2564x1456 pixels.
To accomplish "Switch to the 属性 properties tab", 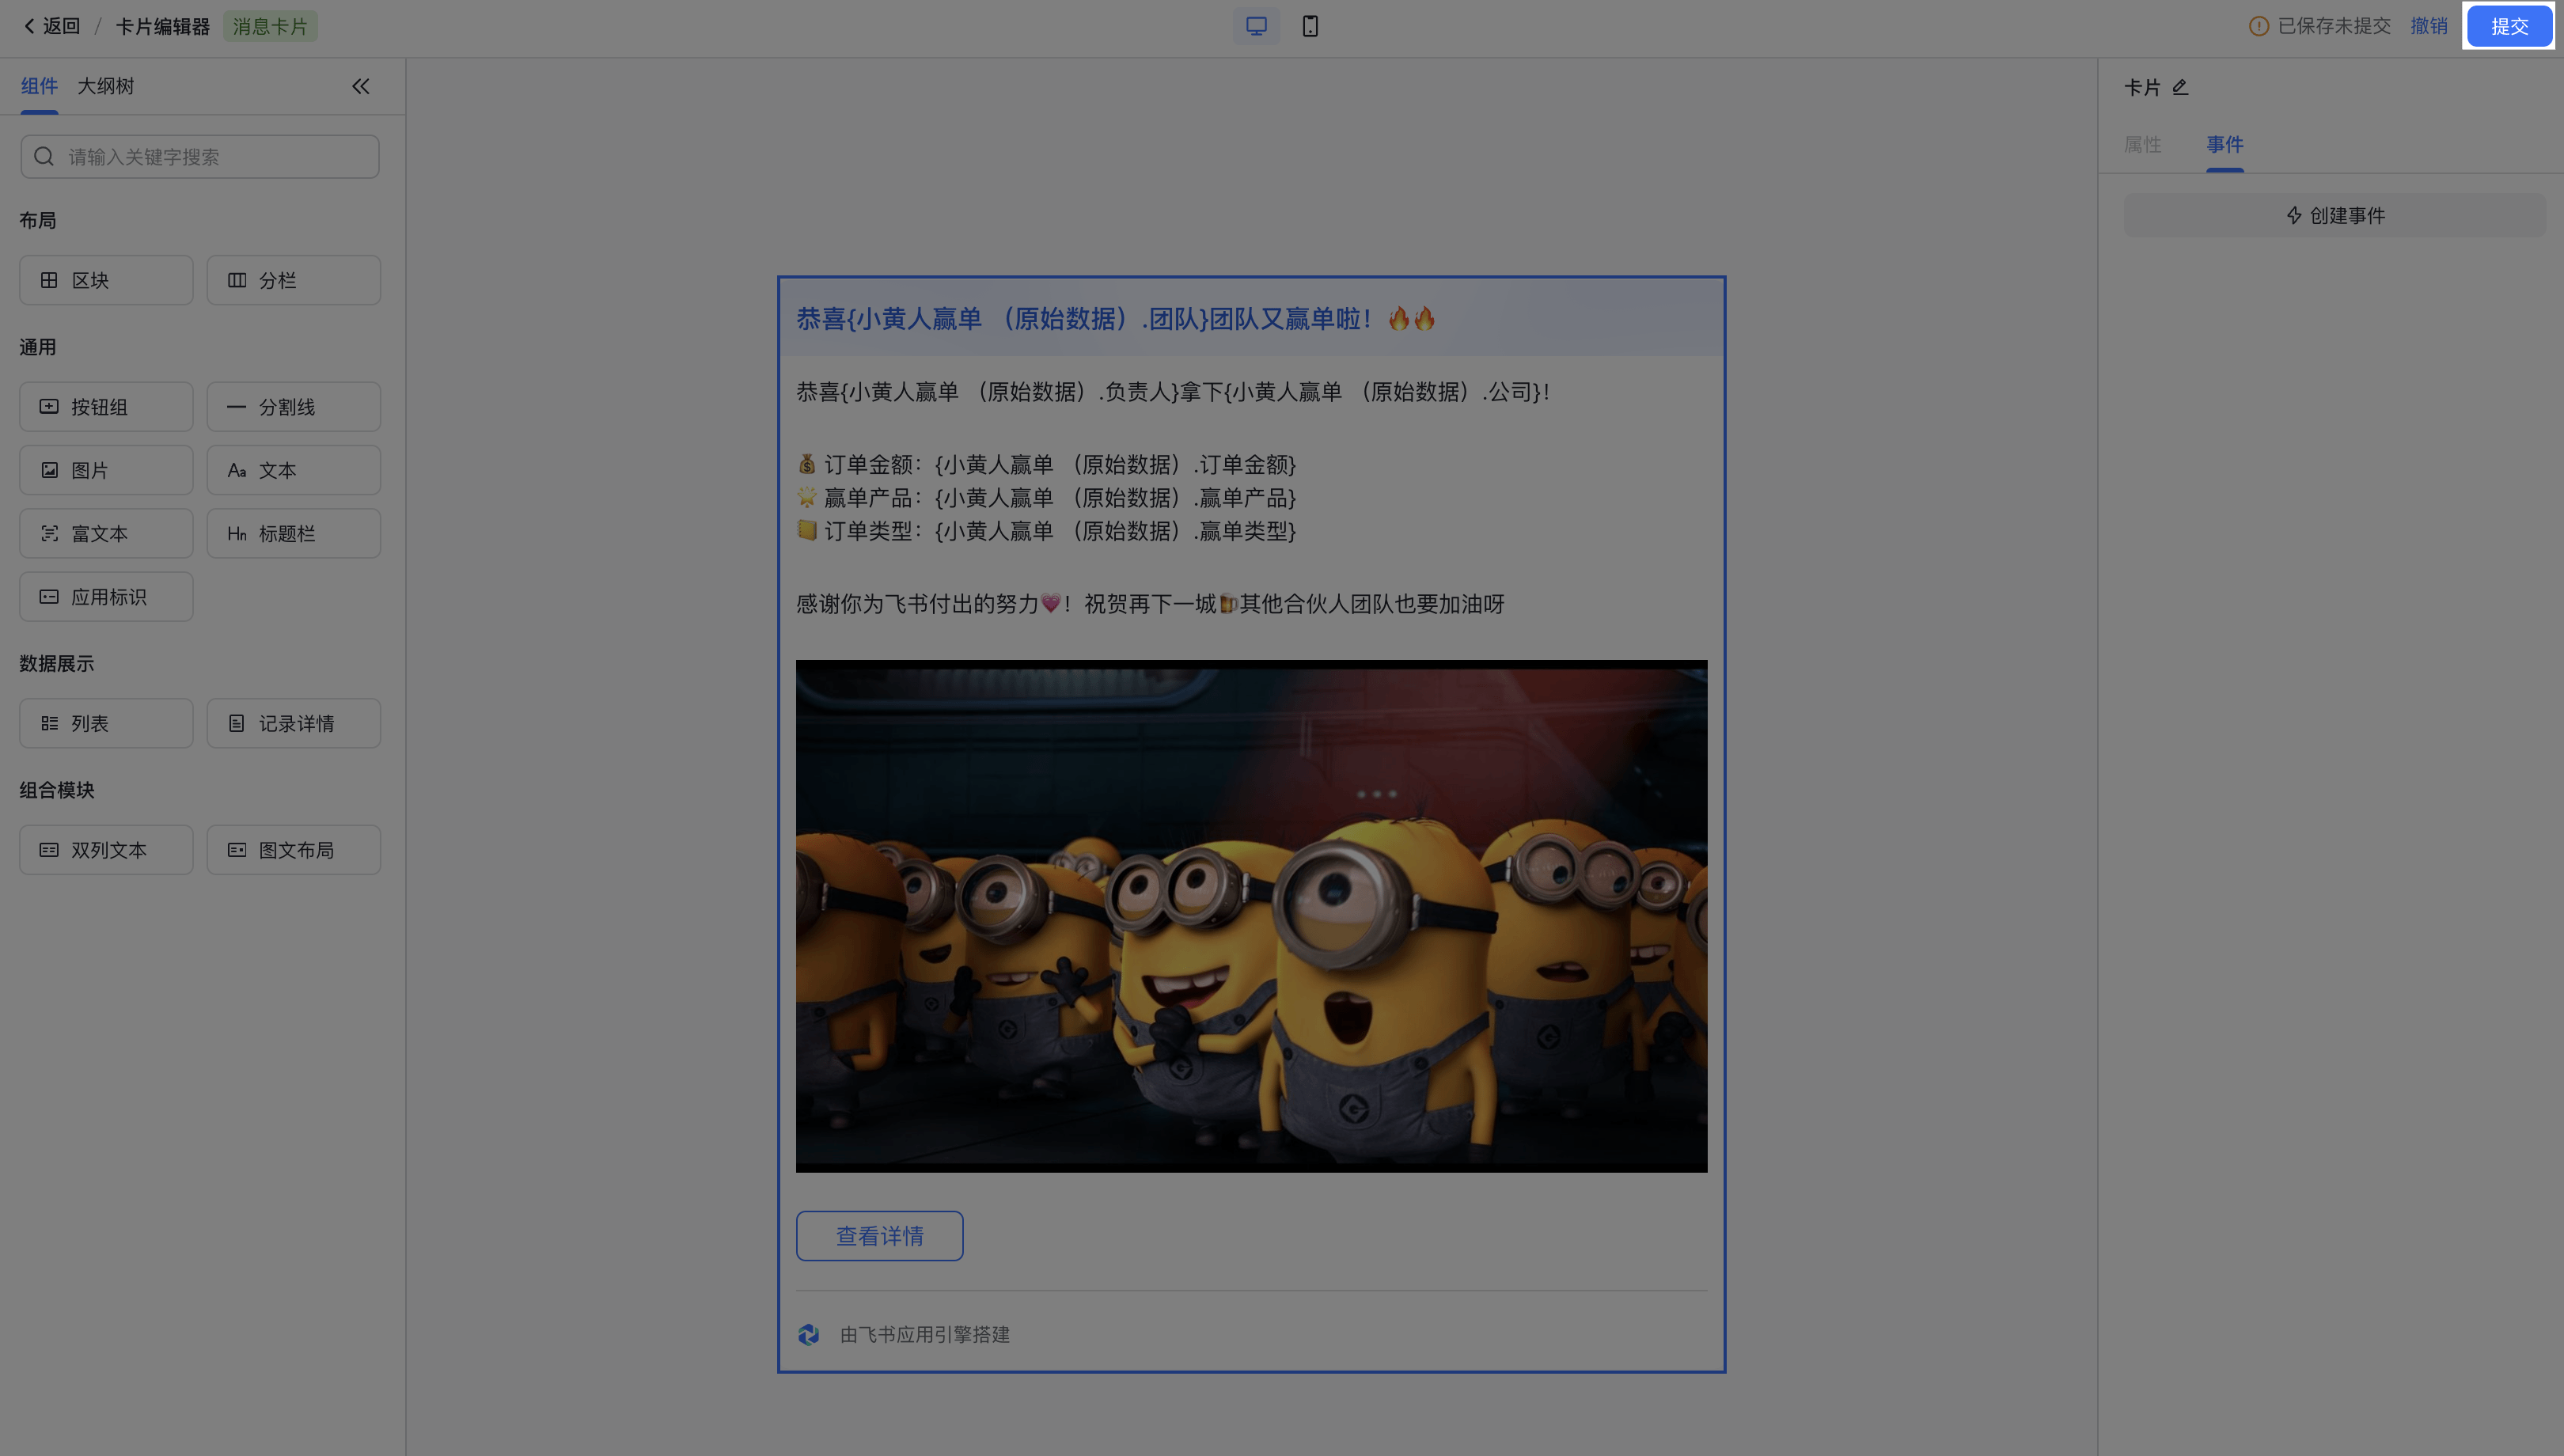I will [x=2142, y=145].
